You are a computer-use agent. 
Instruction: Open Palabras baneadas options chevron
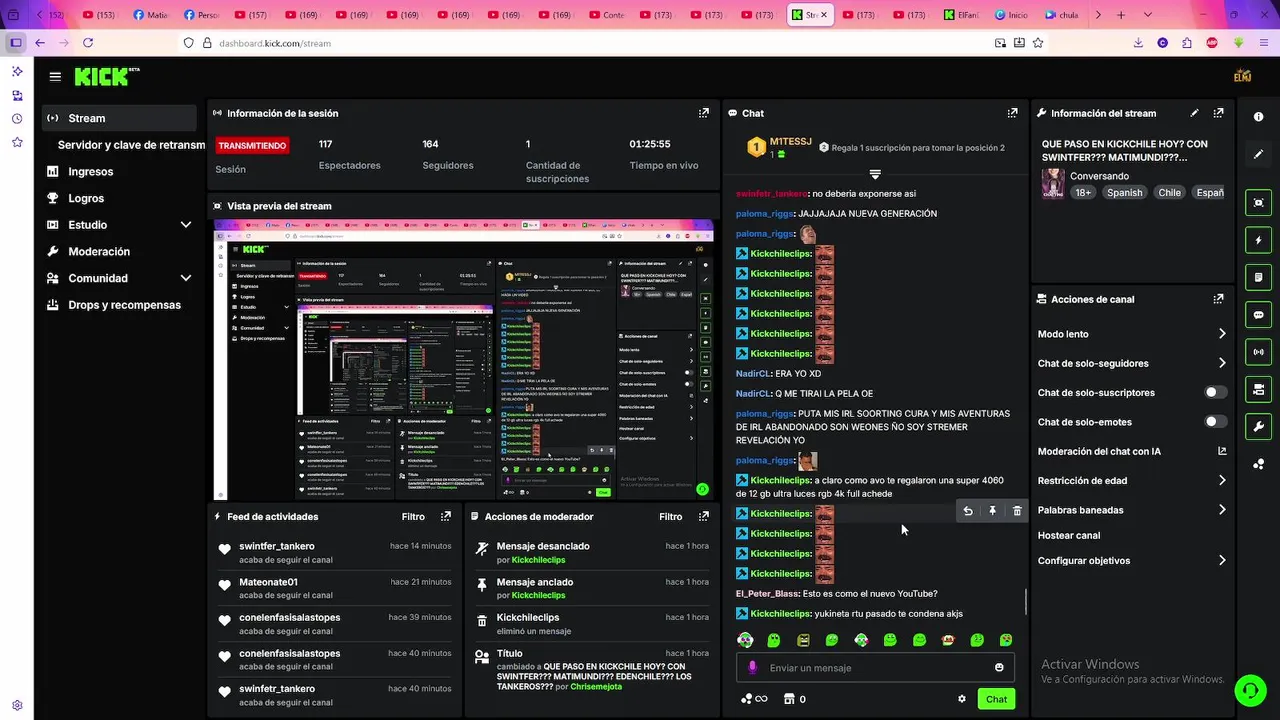[1222, 510]
